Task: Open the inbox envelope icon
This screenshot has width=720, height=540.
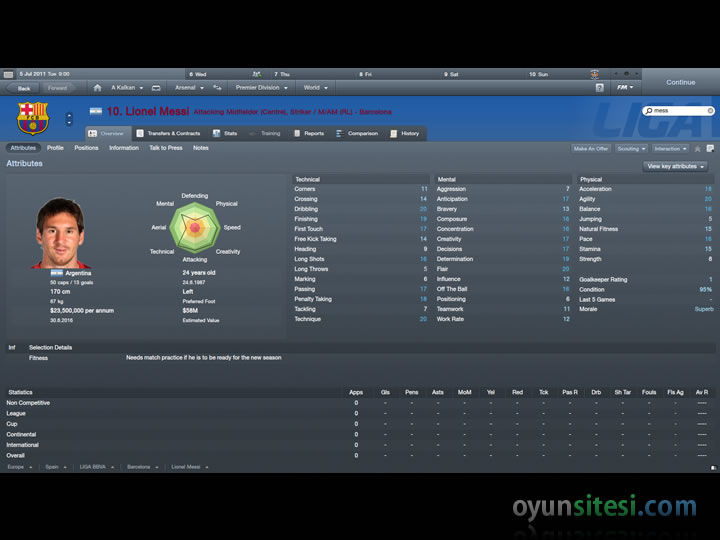Action: point(156,88)
